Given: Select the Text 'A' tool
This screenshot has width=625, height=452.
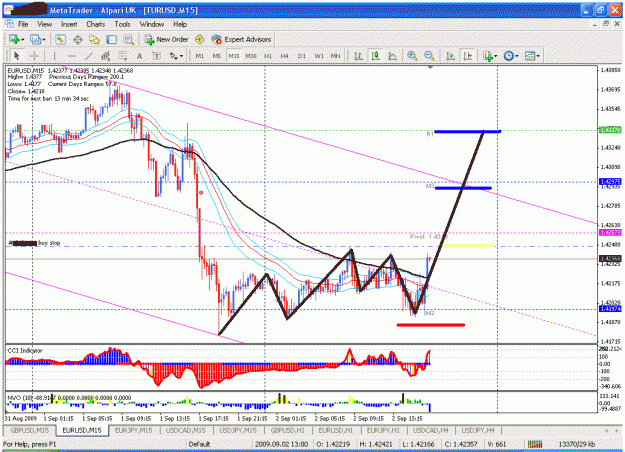Looking at the screenshot, I should pos(140,56).
